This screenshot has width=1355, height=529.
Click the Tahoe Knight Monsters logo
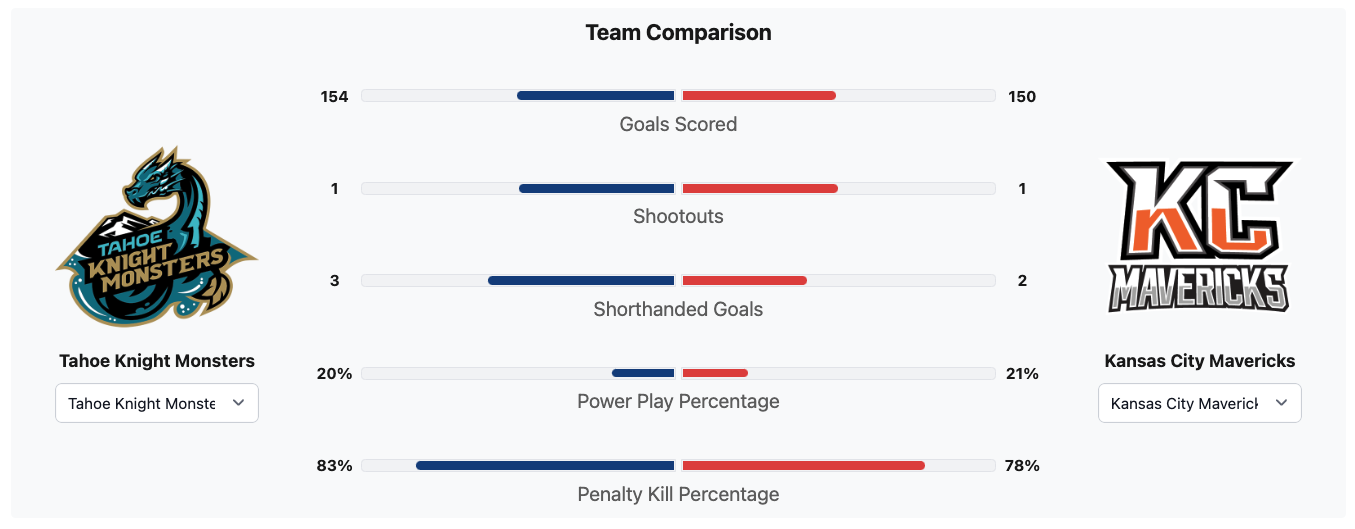point(157,237)
